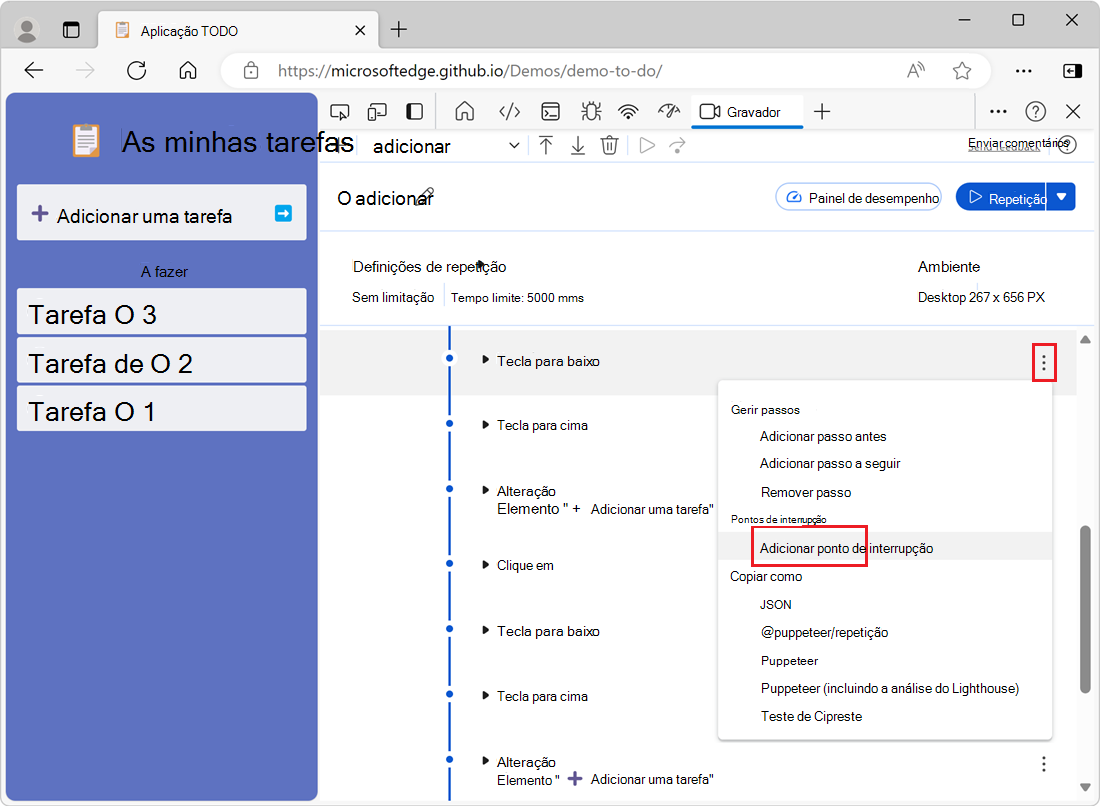
Task: Open the Network tool wifi icon
Action: (628, 112)
